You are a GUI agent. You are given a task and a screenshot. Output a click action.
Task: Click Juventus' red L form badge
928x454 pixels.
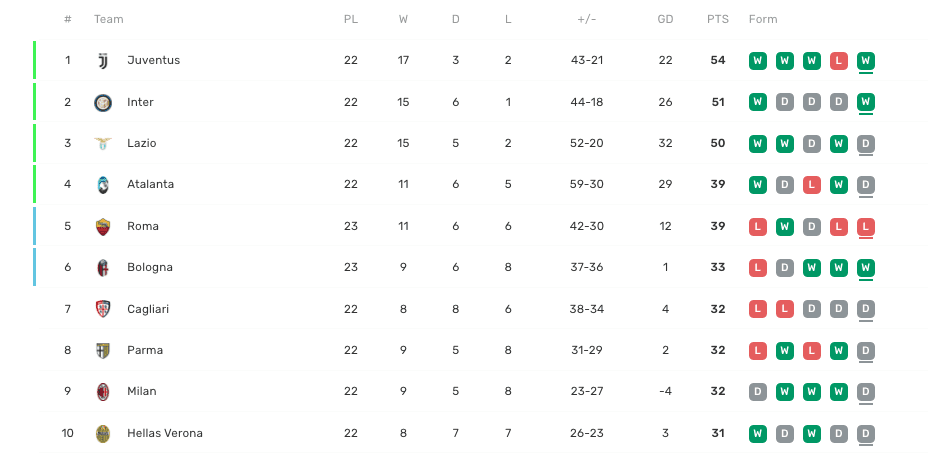tap(839, 60)
